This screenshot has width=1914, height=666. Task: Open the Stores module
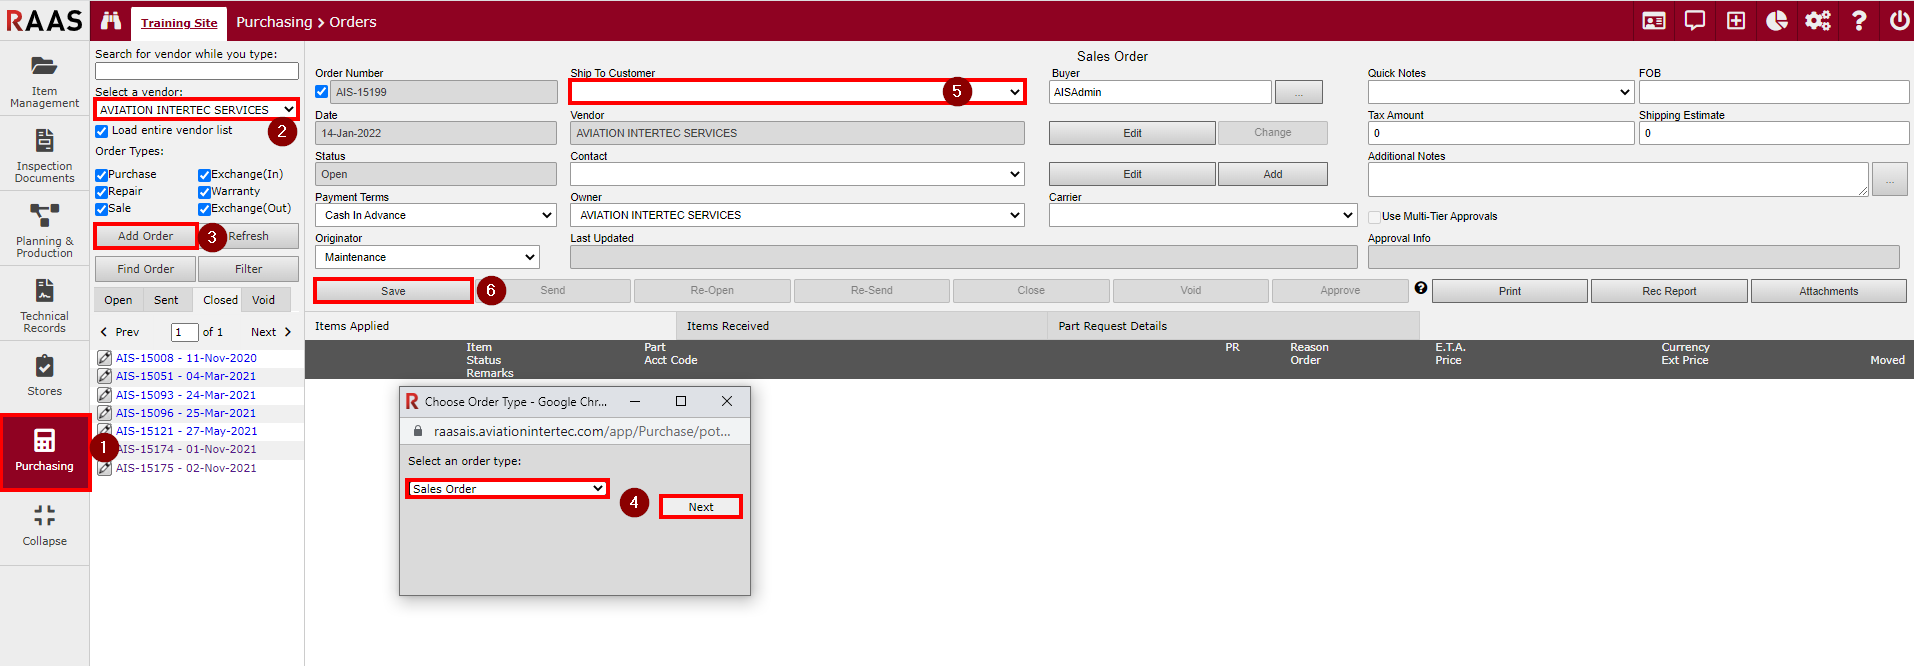[x=44, y=375]
